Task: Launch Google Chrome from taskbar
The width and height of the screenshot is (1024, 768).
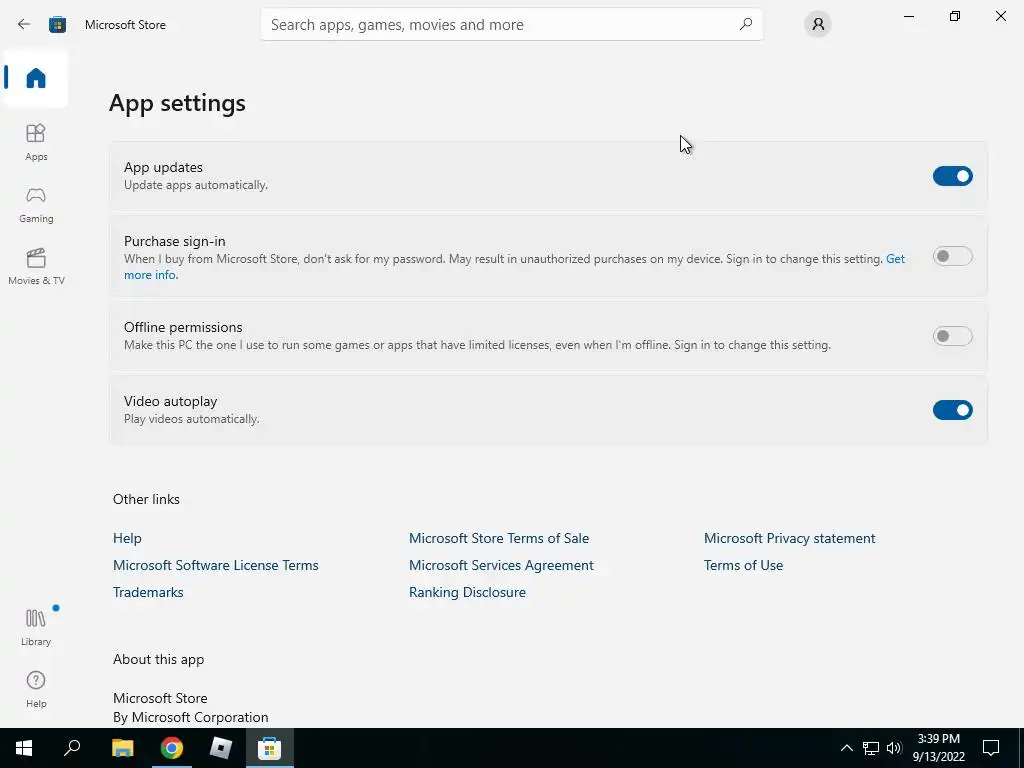Action: tap(172, 748)
